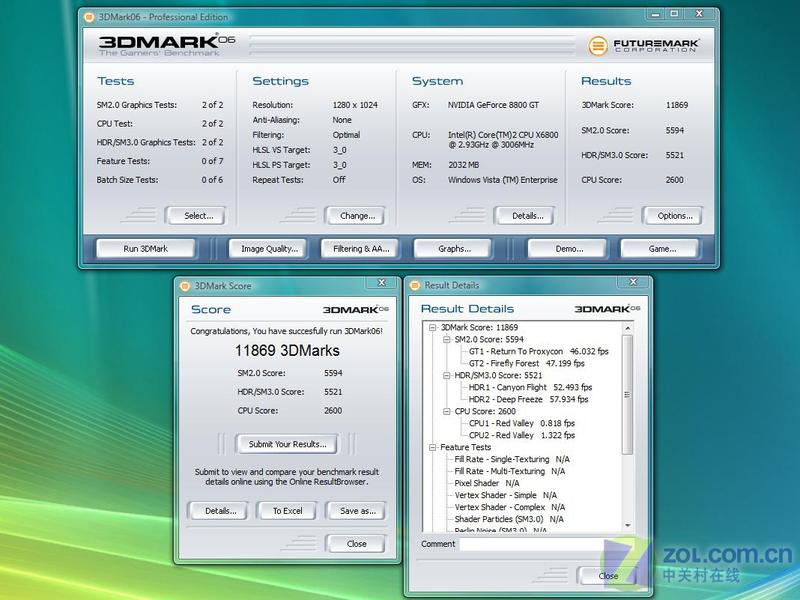Image resolution: width=800 pixels, height=600 pixels.
Task: Select GT1 - Return To Proxycon row
Action: (x=538, y=352)
